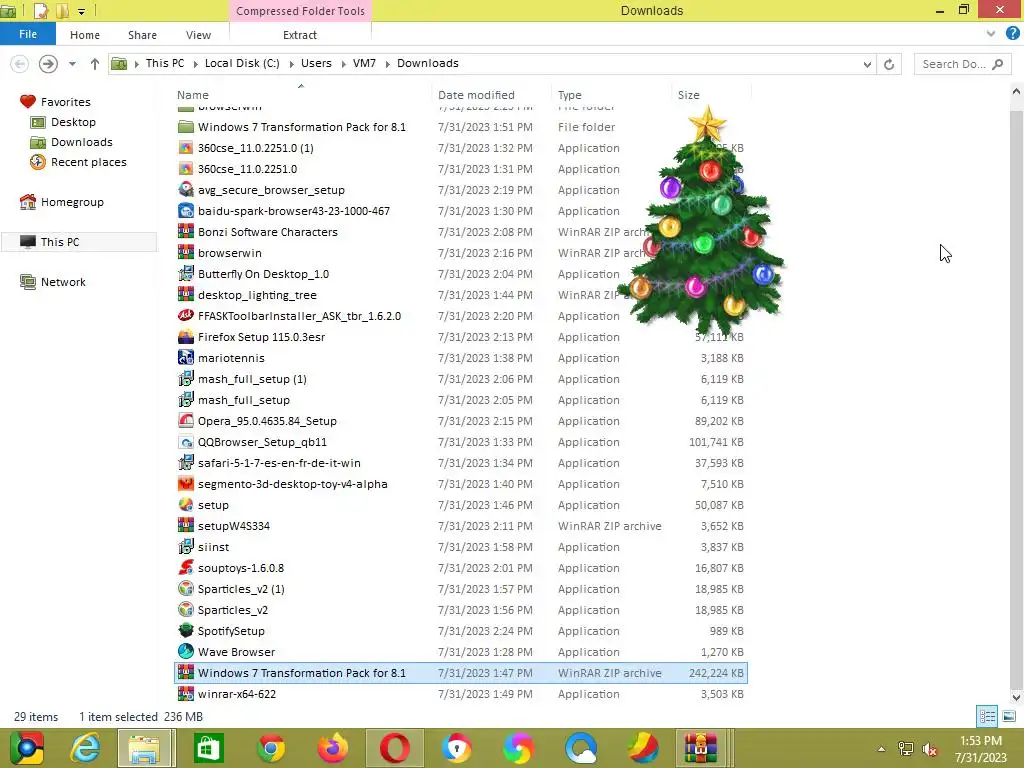
Task: Select the Wave Browser file icon
Action: [x=185, y=652]
